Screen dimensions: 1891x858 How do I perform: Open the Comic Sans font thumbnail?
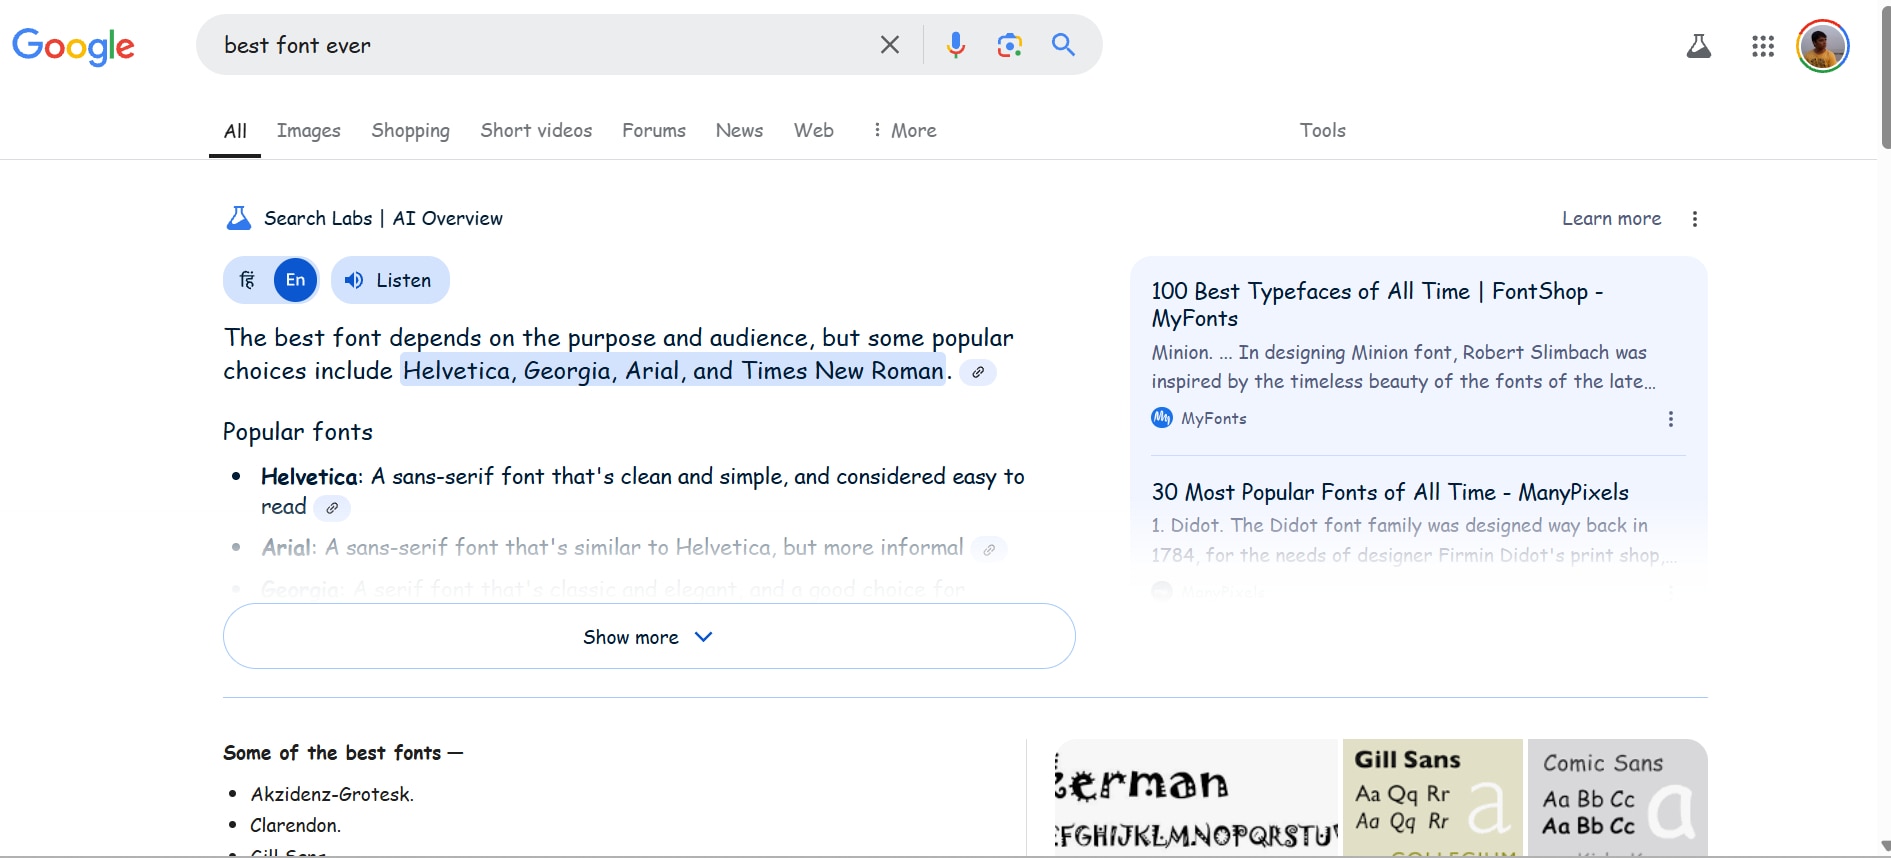tap(1618, 798)
